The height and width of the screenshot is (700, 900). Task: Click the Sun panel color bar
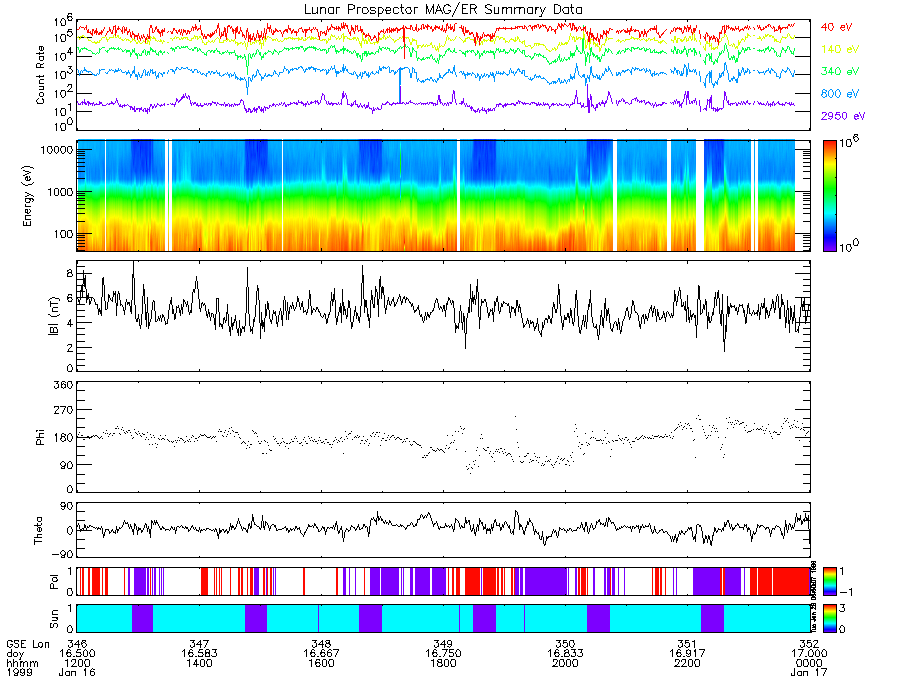tap(829, 619)
